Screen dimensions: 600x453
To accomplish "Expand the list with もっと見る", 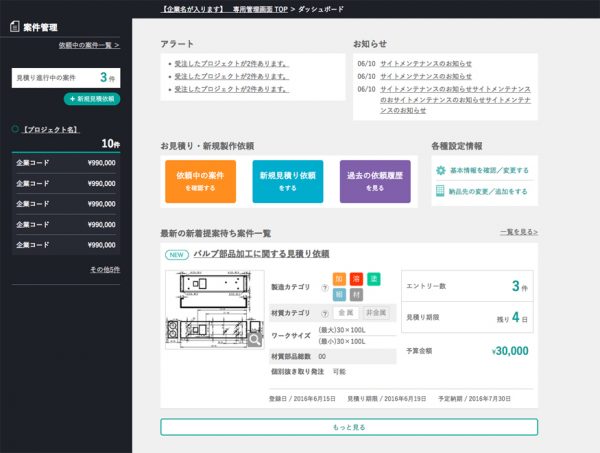I will click(349, 427).
